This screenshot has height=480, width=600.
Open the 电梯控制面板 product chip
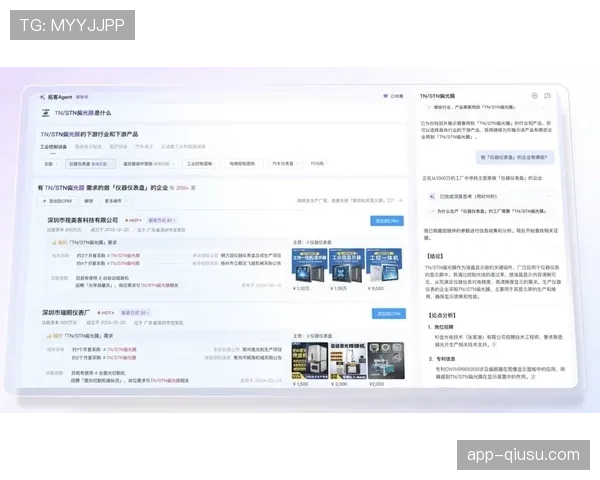[243, 164]
